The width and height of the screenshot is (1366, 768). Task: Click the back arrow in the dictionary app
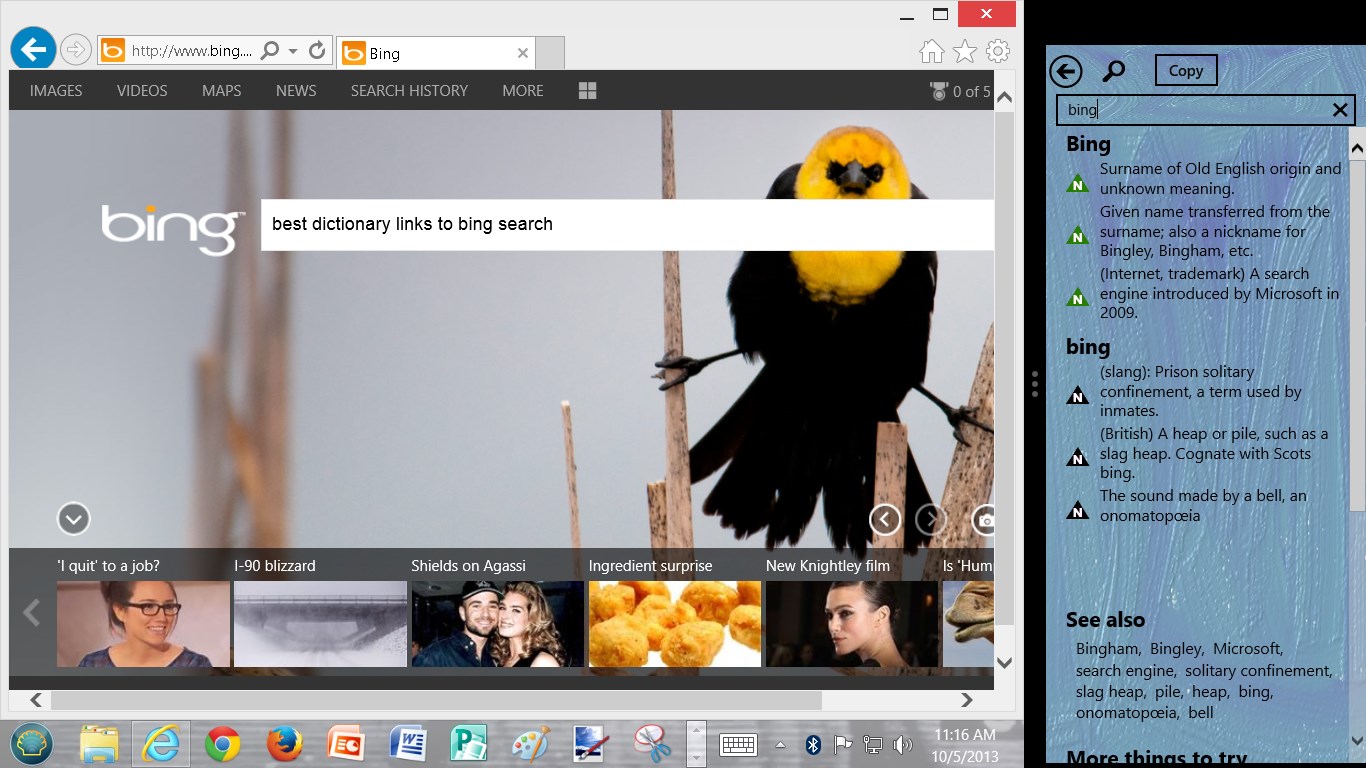tap(1066, 71)
